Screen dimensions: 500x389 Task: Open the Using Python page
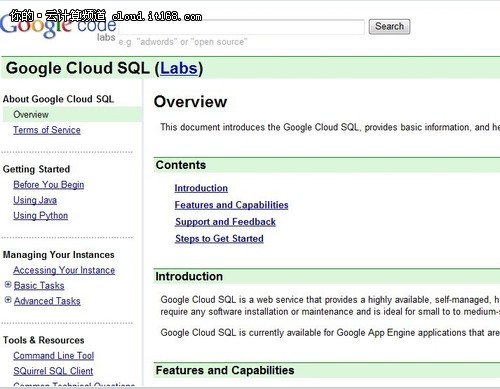(41, 216)
